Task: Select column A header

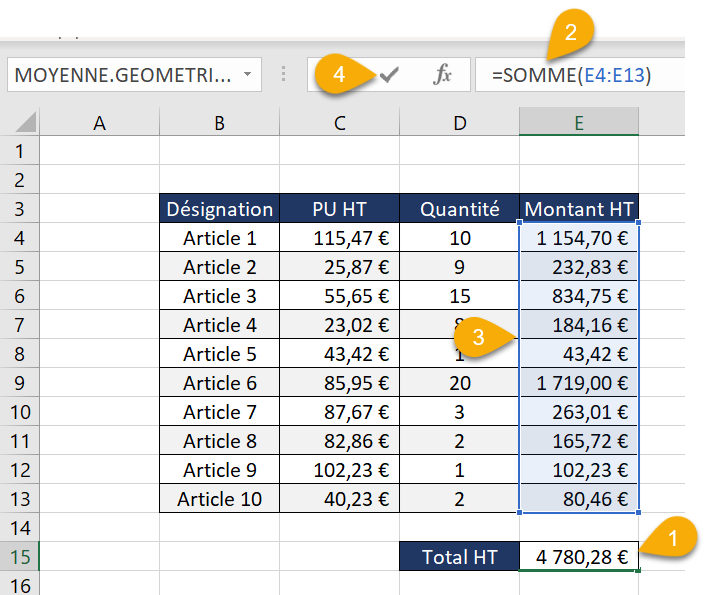Action: (99, 122)
